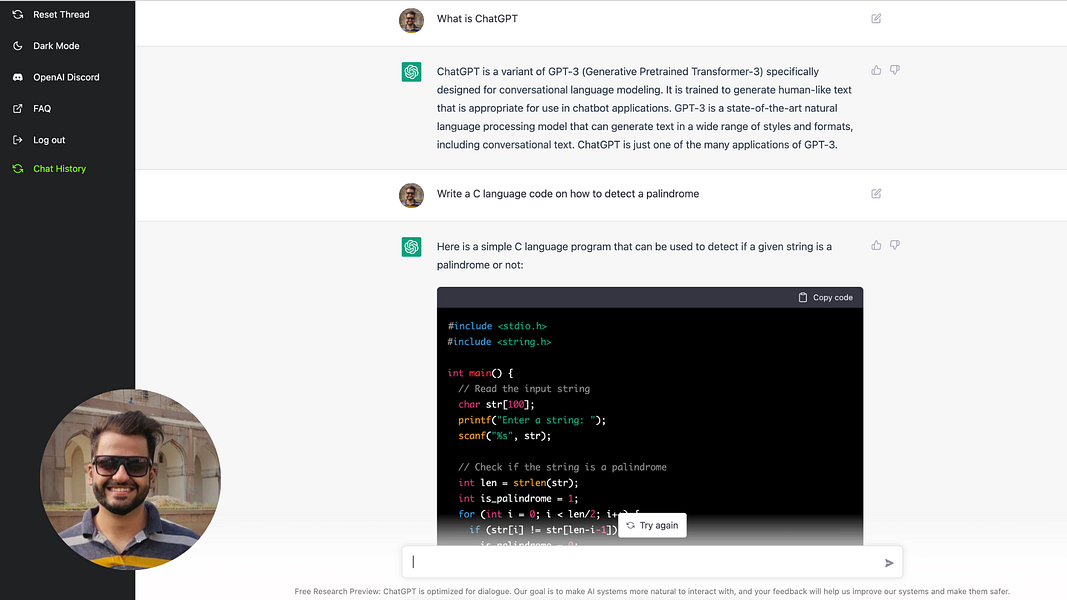Click the 'scanf("%s", str);' line
Image resolution: width=1067 pixels, height=600 pixels.
504,435
